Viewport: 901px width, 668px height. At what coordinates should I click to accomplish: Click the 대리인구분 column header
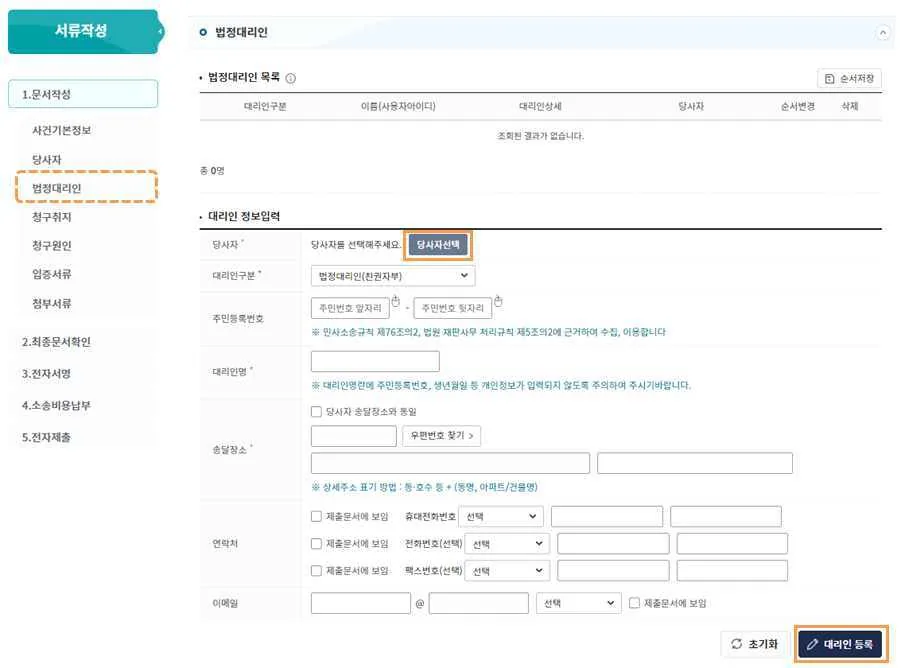[265, 106]
